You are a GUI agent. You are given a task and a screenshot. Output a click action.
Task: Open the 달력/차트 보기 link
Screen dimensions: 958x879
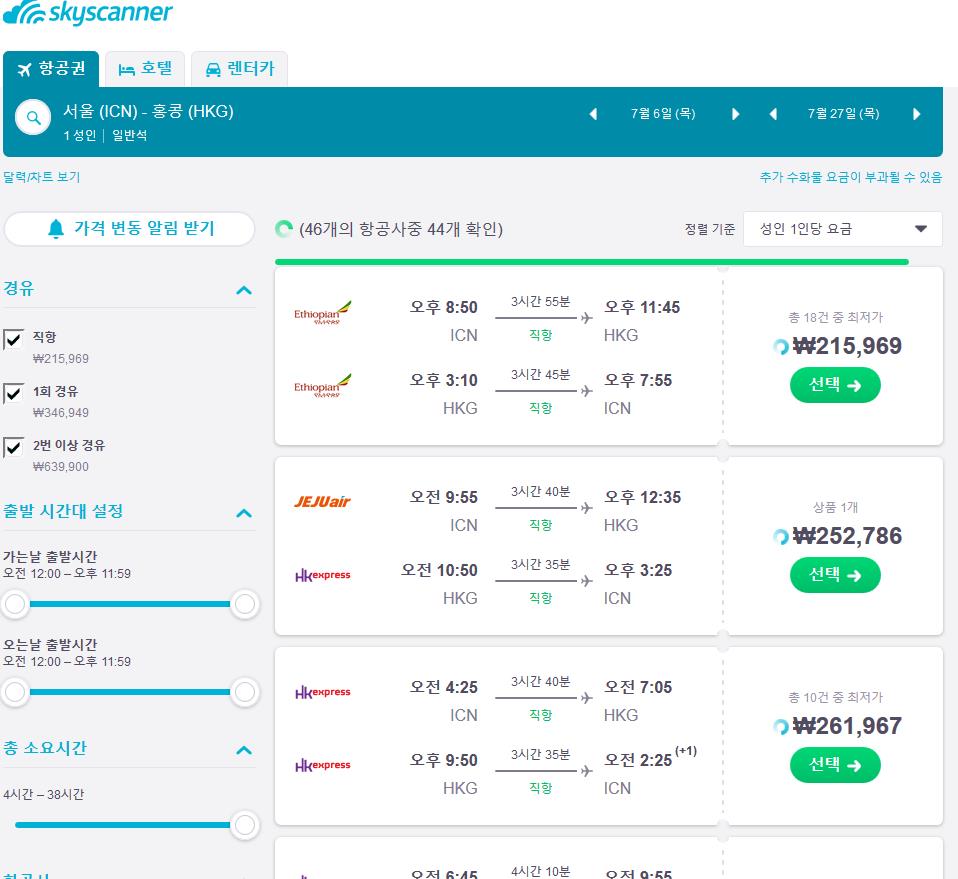click(42, 177)
